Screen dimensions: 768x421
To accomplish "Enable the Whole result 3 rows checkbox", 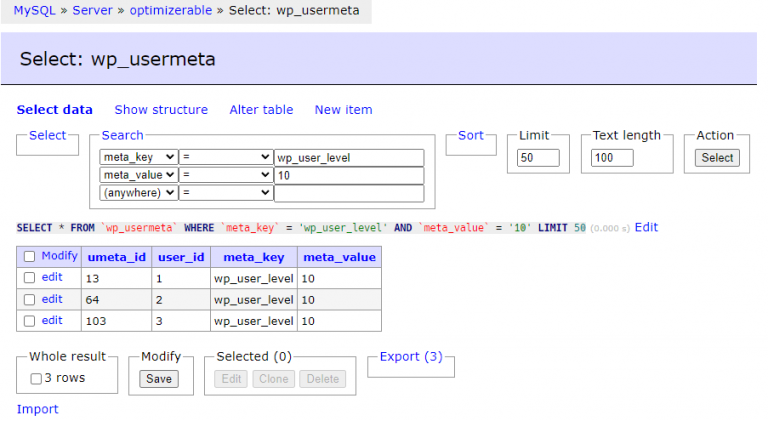I will tap(36, 379).
